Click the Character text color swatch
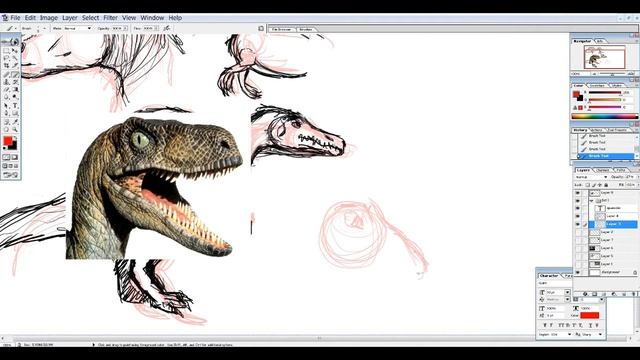This screenshot has width=640, height=360. (x=589, y=315)
